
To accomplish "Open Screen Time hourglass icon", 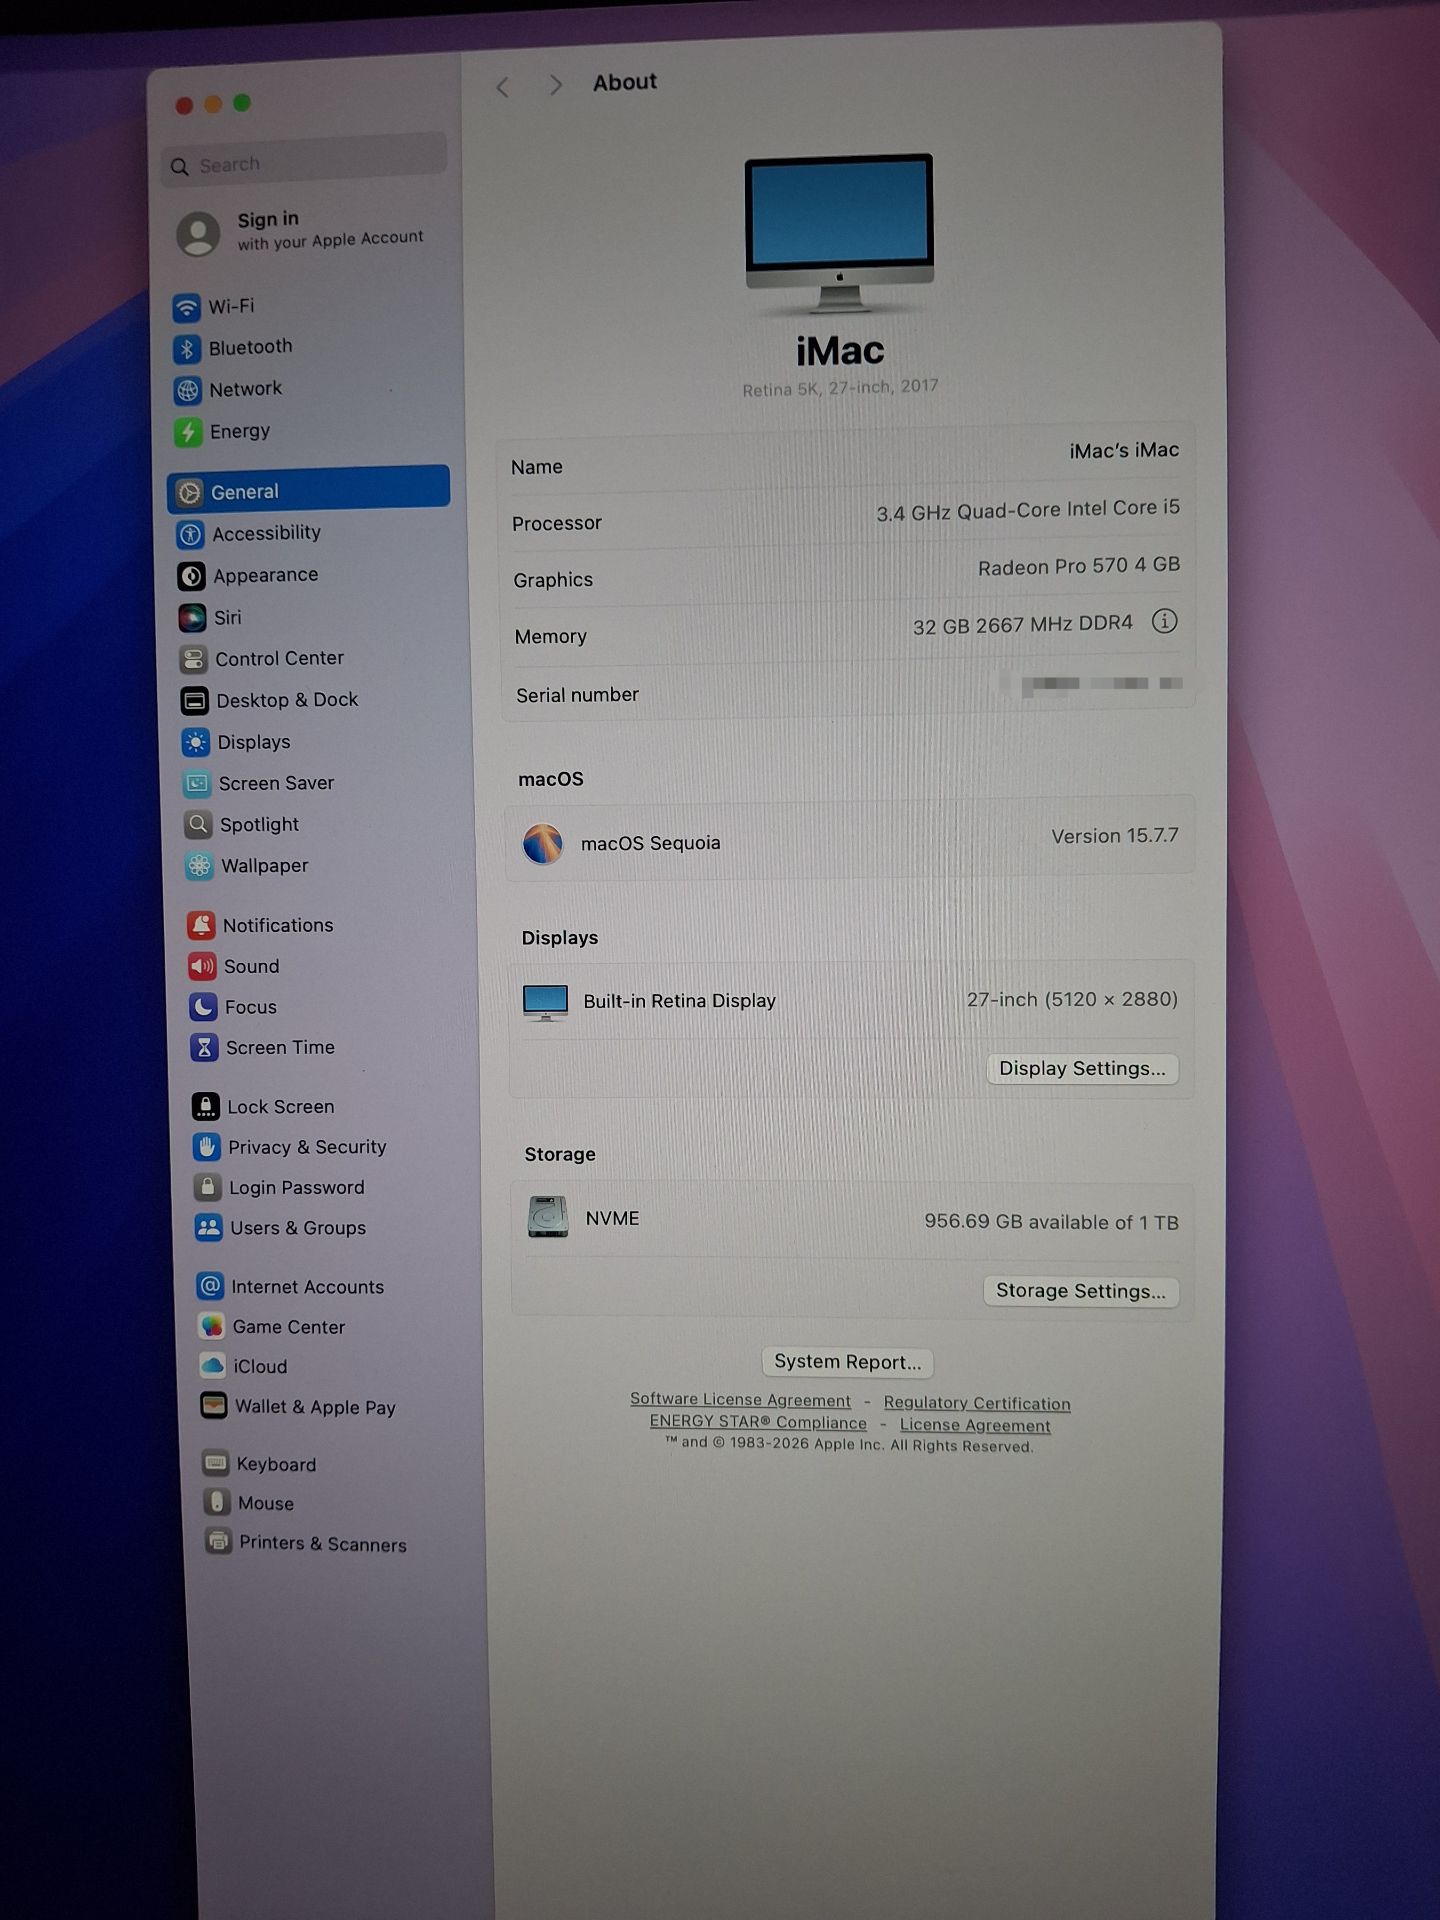I will 204,1048.
